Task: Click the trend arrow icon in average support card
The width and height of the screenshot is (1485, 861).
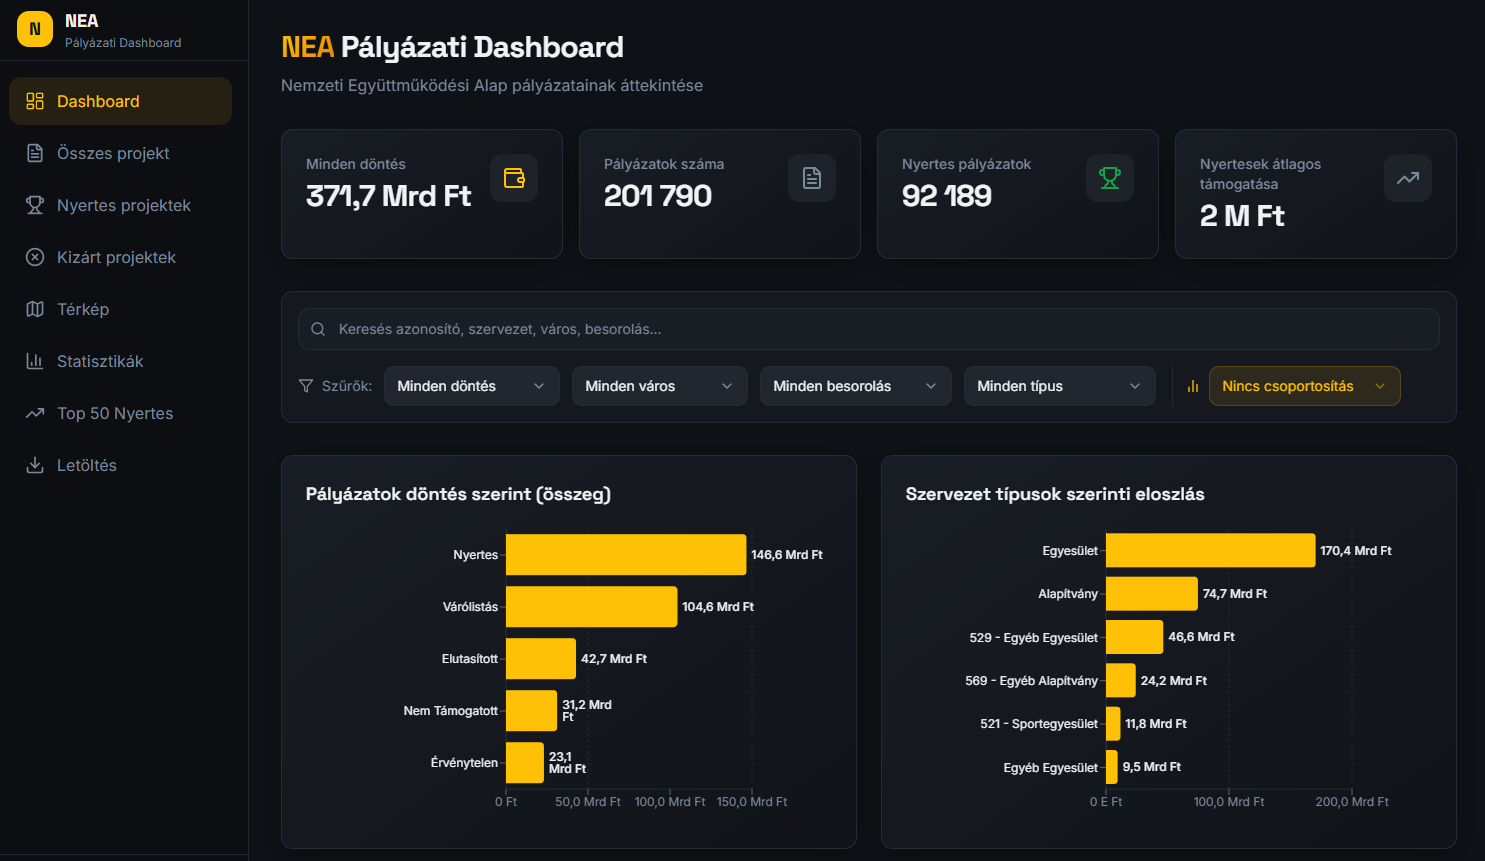Action: (1408, 178)
